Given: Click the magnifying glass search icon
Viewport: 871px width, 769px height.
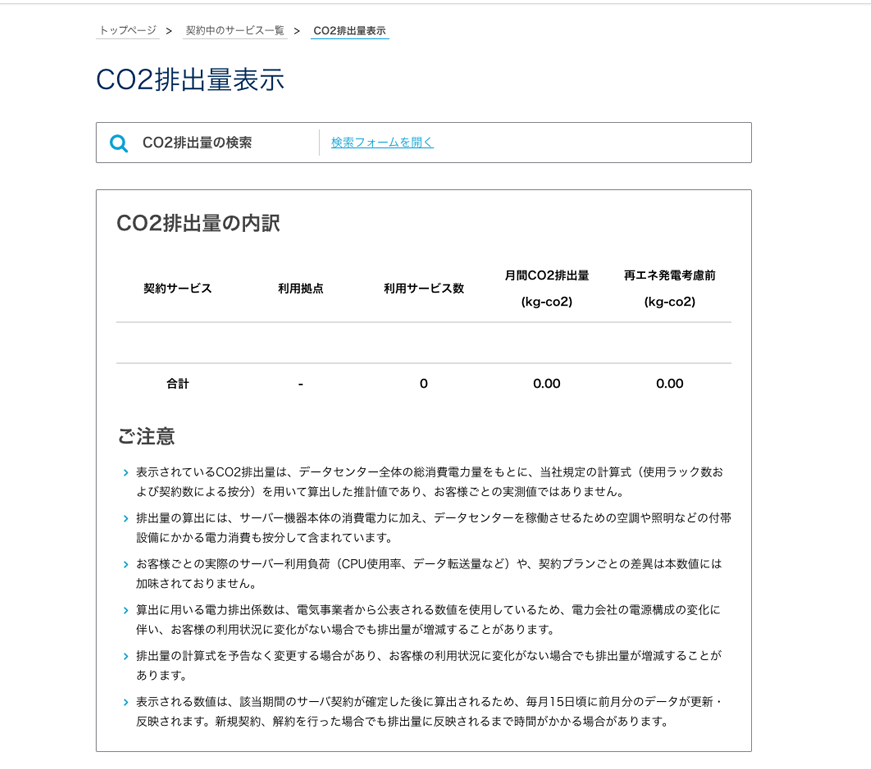Looking at the screenshot, I should point(118,143).
